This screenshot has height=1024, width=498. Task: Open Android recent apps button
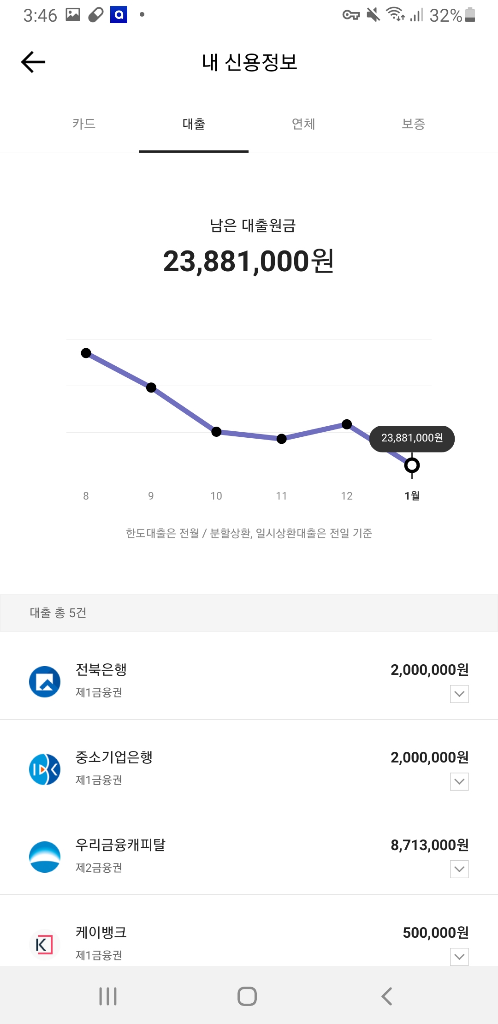click(x=108, y=996)
